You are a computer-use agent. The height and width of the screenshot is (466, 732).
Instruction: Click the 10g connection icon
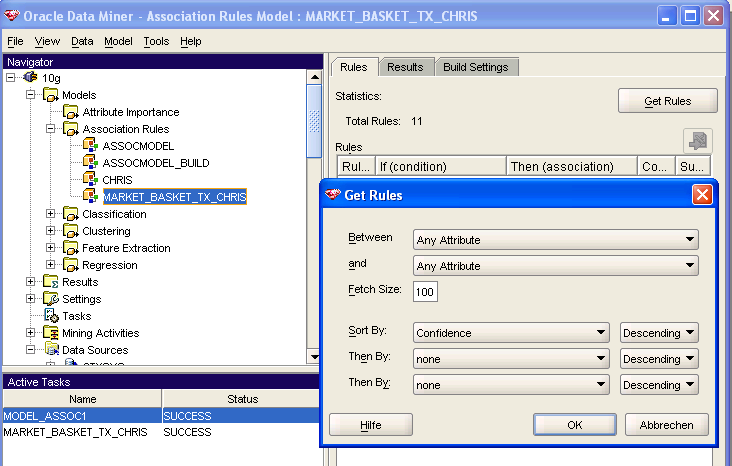point(30,77)
